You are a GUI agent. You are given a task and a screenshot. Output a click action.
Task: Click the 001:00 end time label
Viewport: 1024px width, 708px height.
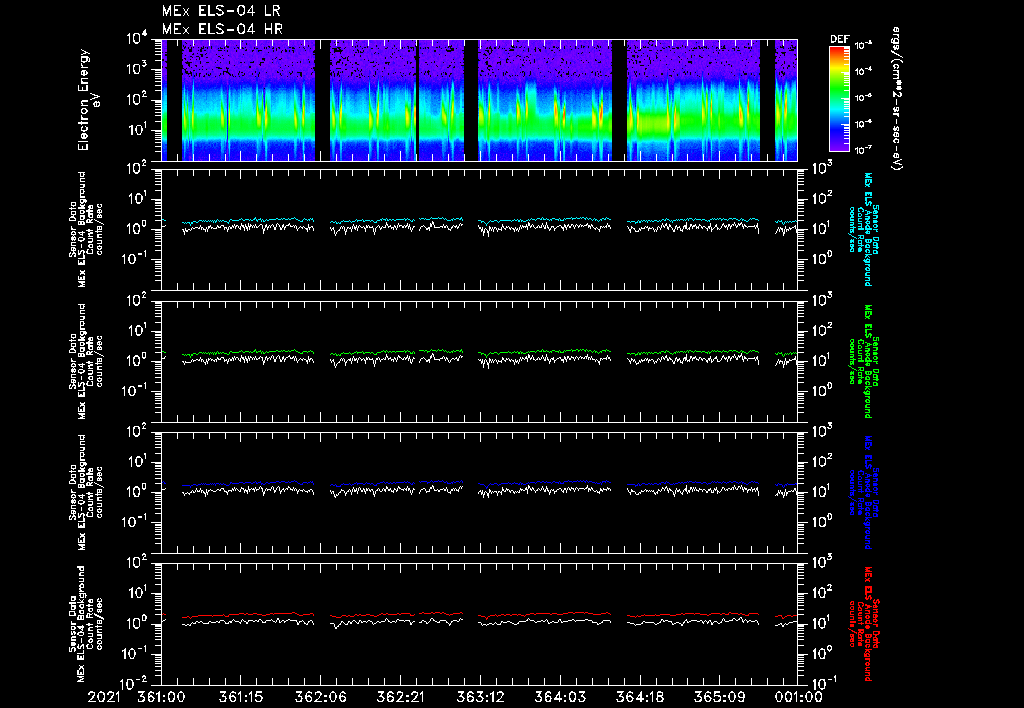point(797,695)
